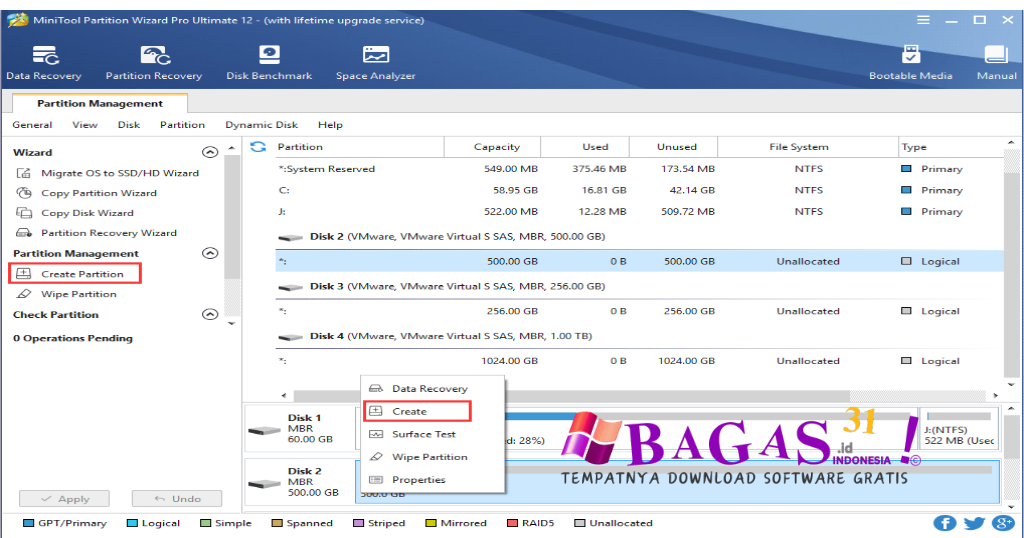Select the C: partition row

(x=639, y=190)
